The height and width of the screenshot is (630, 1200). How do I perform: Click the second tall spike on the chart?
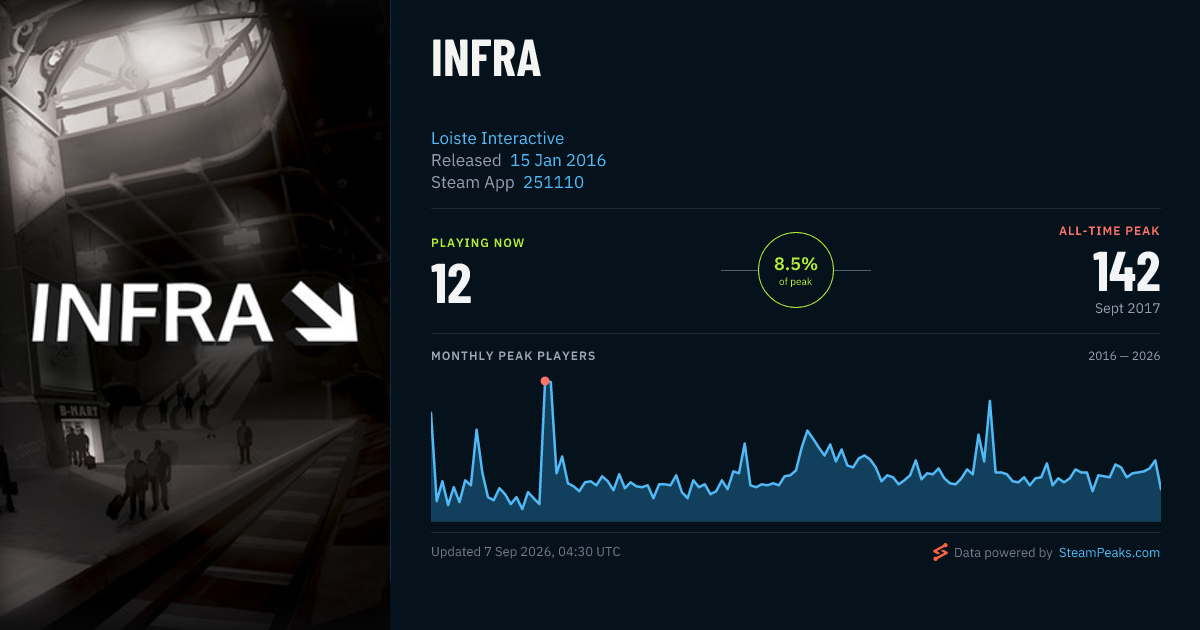[x=989, y=403]
